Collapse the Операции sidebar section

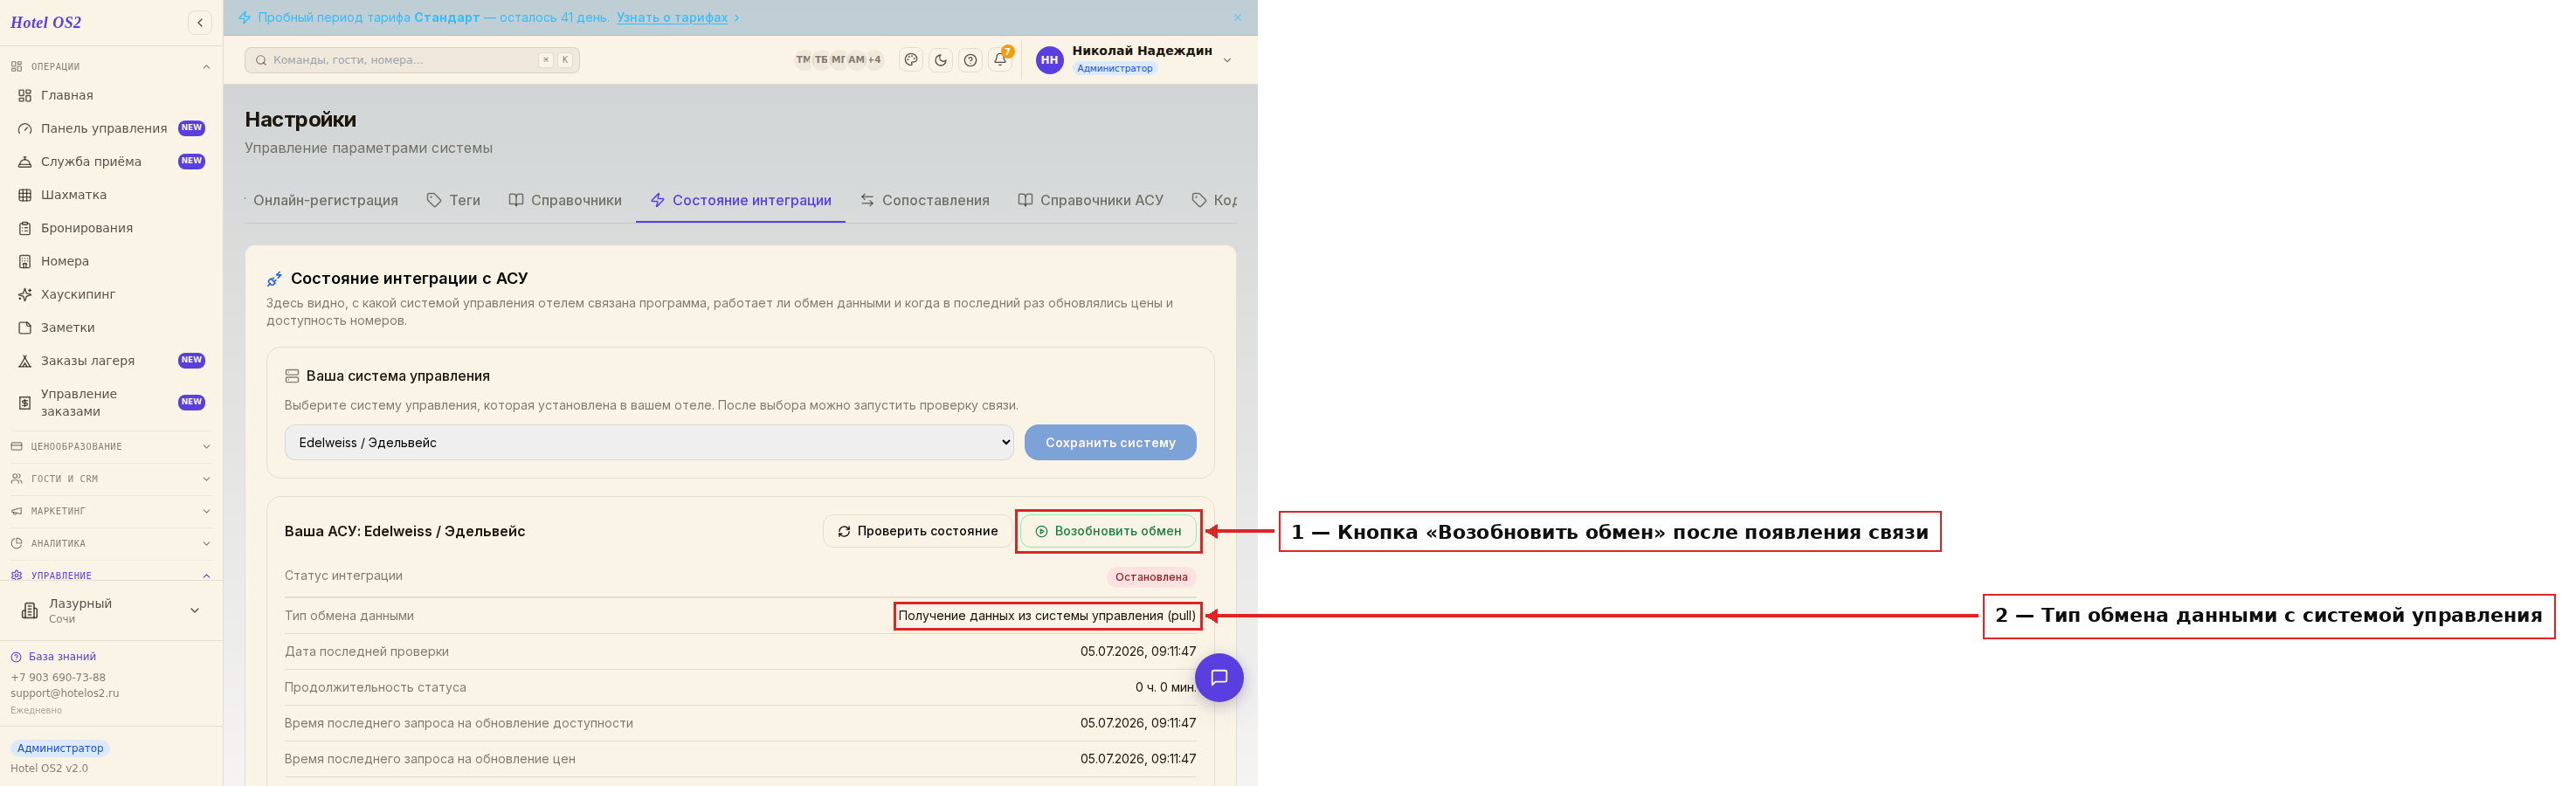[x=111, y=67]
